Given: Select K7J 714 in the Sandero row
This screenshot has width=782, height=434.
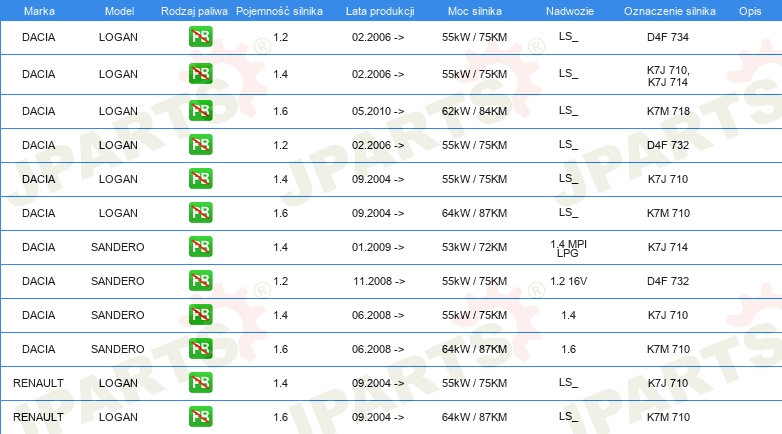Looking at the screenshot, I should click(668, 247).
